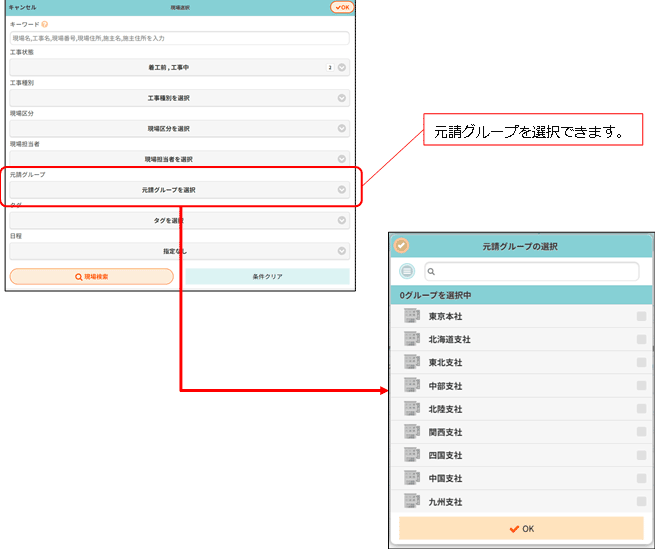Choose 北陸支社 from the group list
This screenshot has height=549, width=655.
tap(445, 409)
